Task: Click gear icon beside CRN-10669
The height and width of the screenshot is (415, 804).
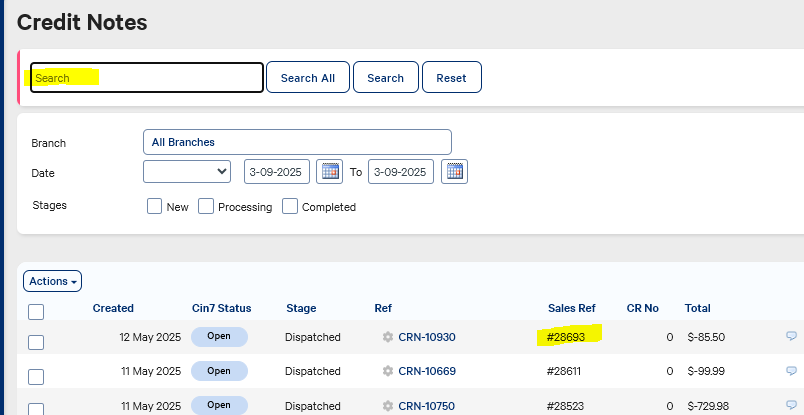Action: tap(388, 372)
